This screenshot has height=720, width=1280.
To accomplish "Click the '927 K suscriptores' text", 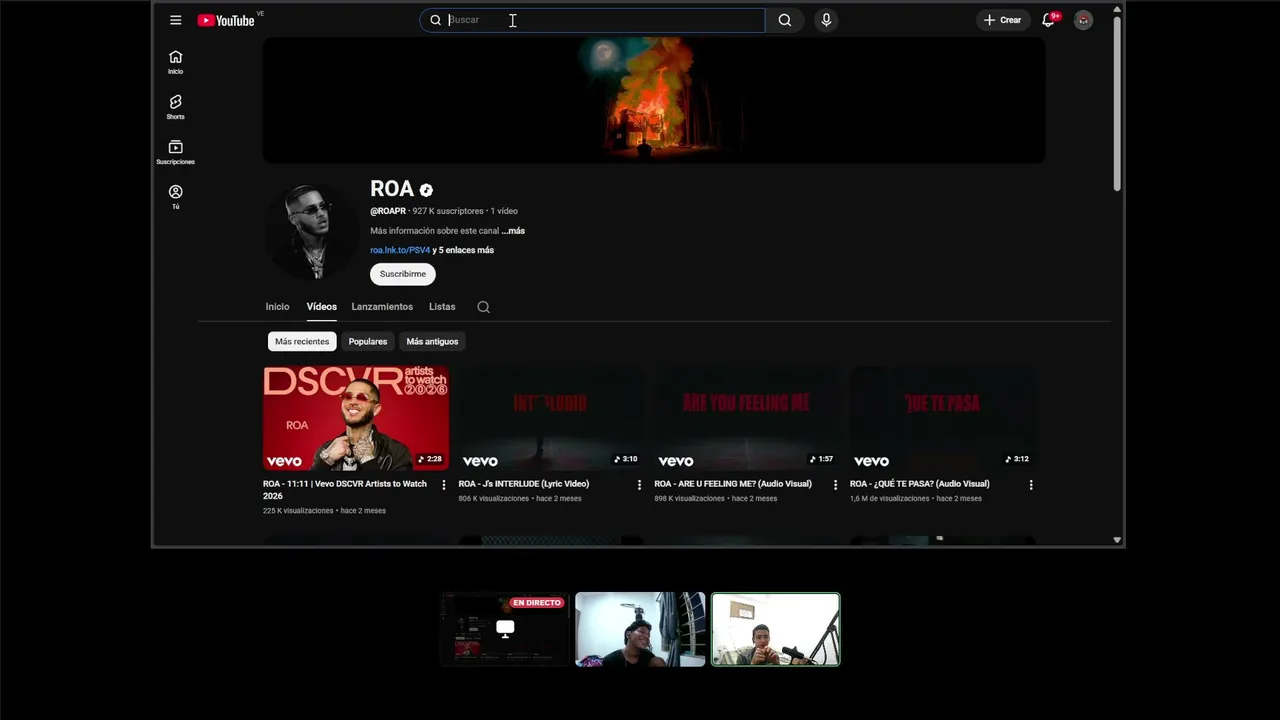I will tap(448, 211).
